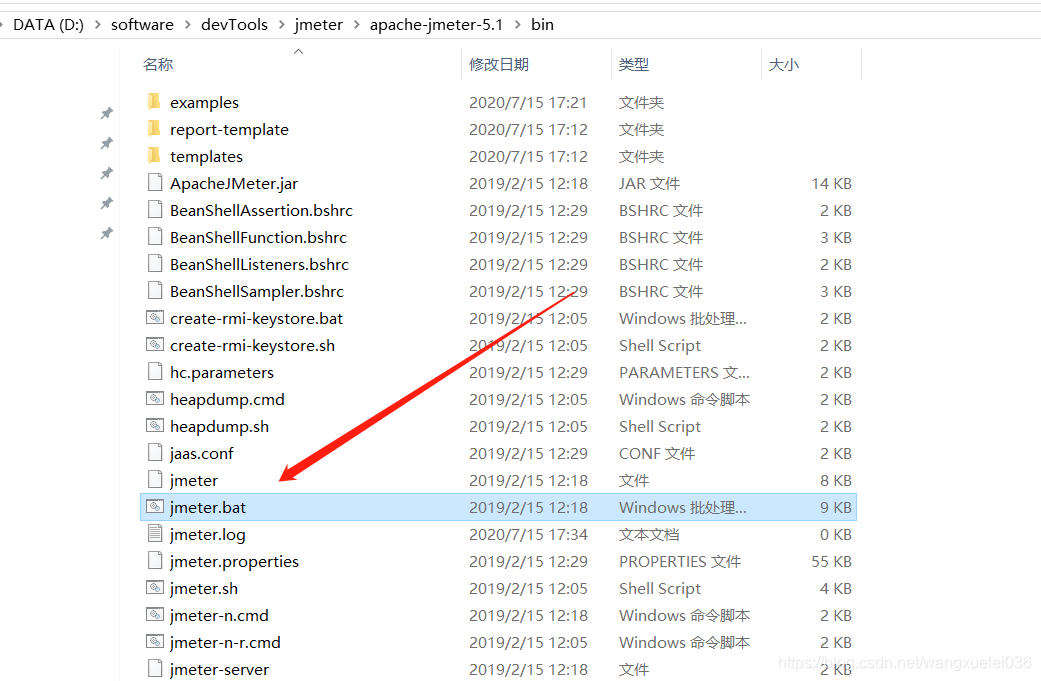Select the folder name report-template

[x=229, y=129]
